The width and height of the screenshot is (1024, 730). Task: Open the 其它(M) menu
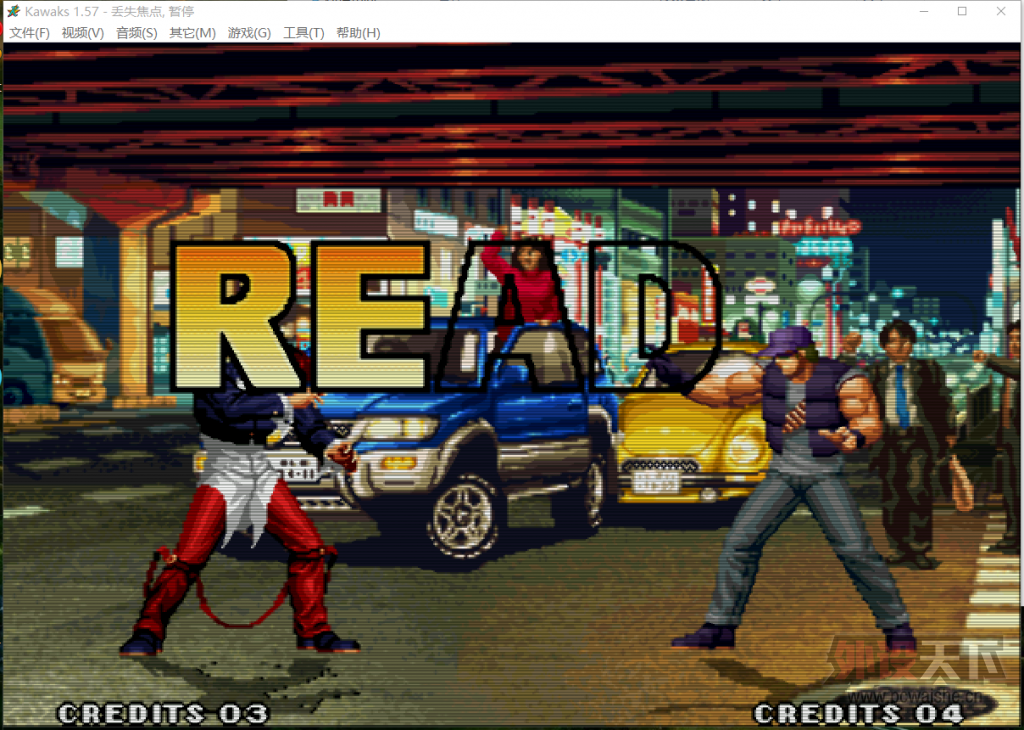193,33
